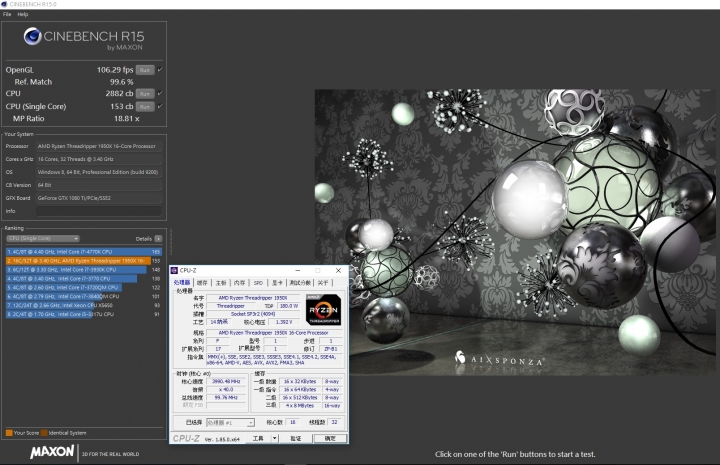The image size is (720, 465).
Task: Select ranking row Intel Core i5-3317U CPU
Action: pos(84,314)
